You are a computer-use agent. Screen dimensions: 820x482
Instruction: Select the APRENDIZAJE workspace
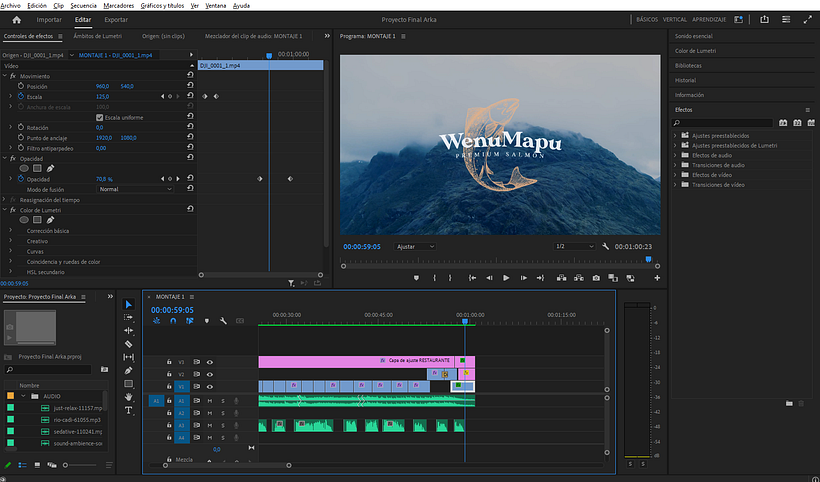[709, 19]
